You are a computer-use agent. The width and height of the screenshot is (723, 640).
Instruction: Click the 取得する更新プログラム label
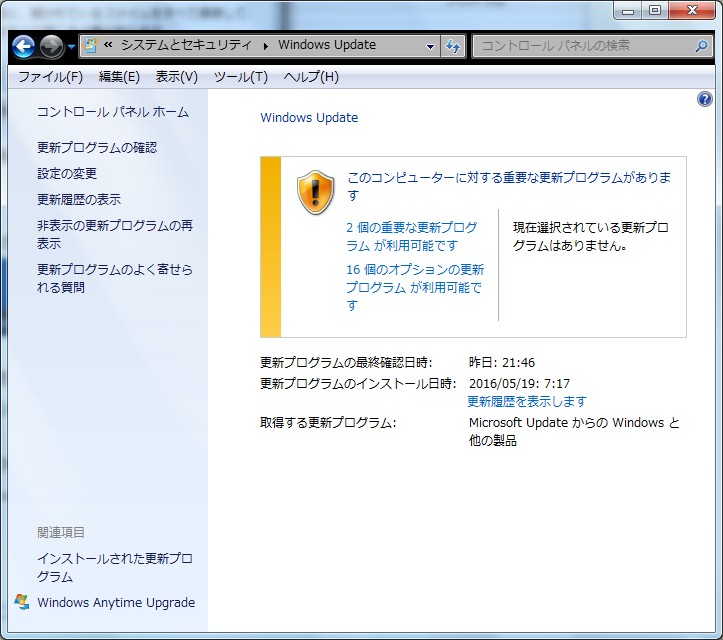pyautogui.click(x=328, y=423)
